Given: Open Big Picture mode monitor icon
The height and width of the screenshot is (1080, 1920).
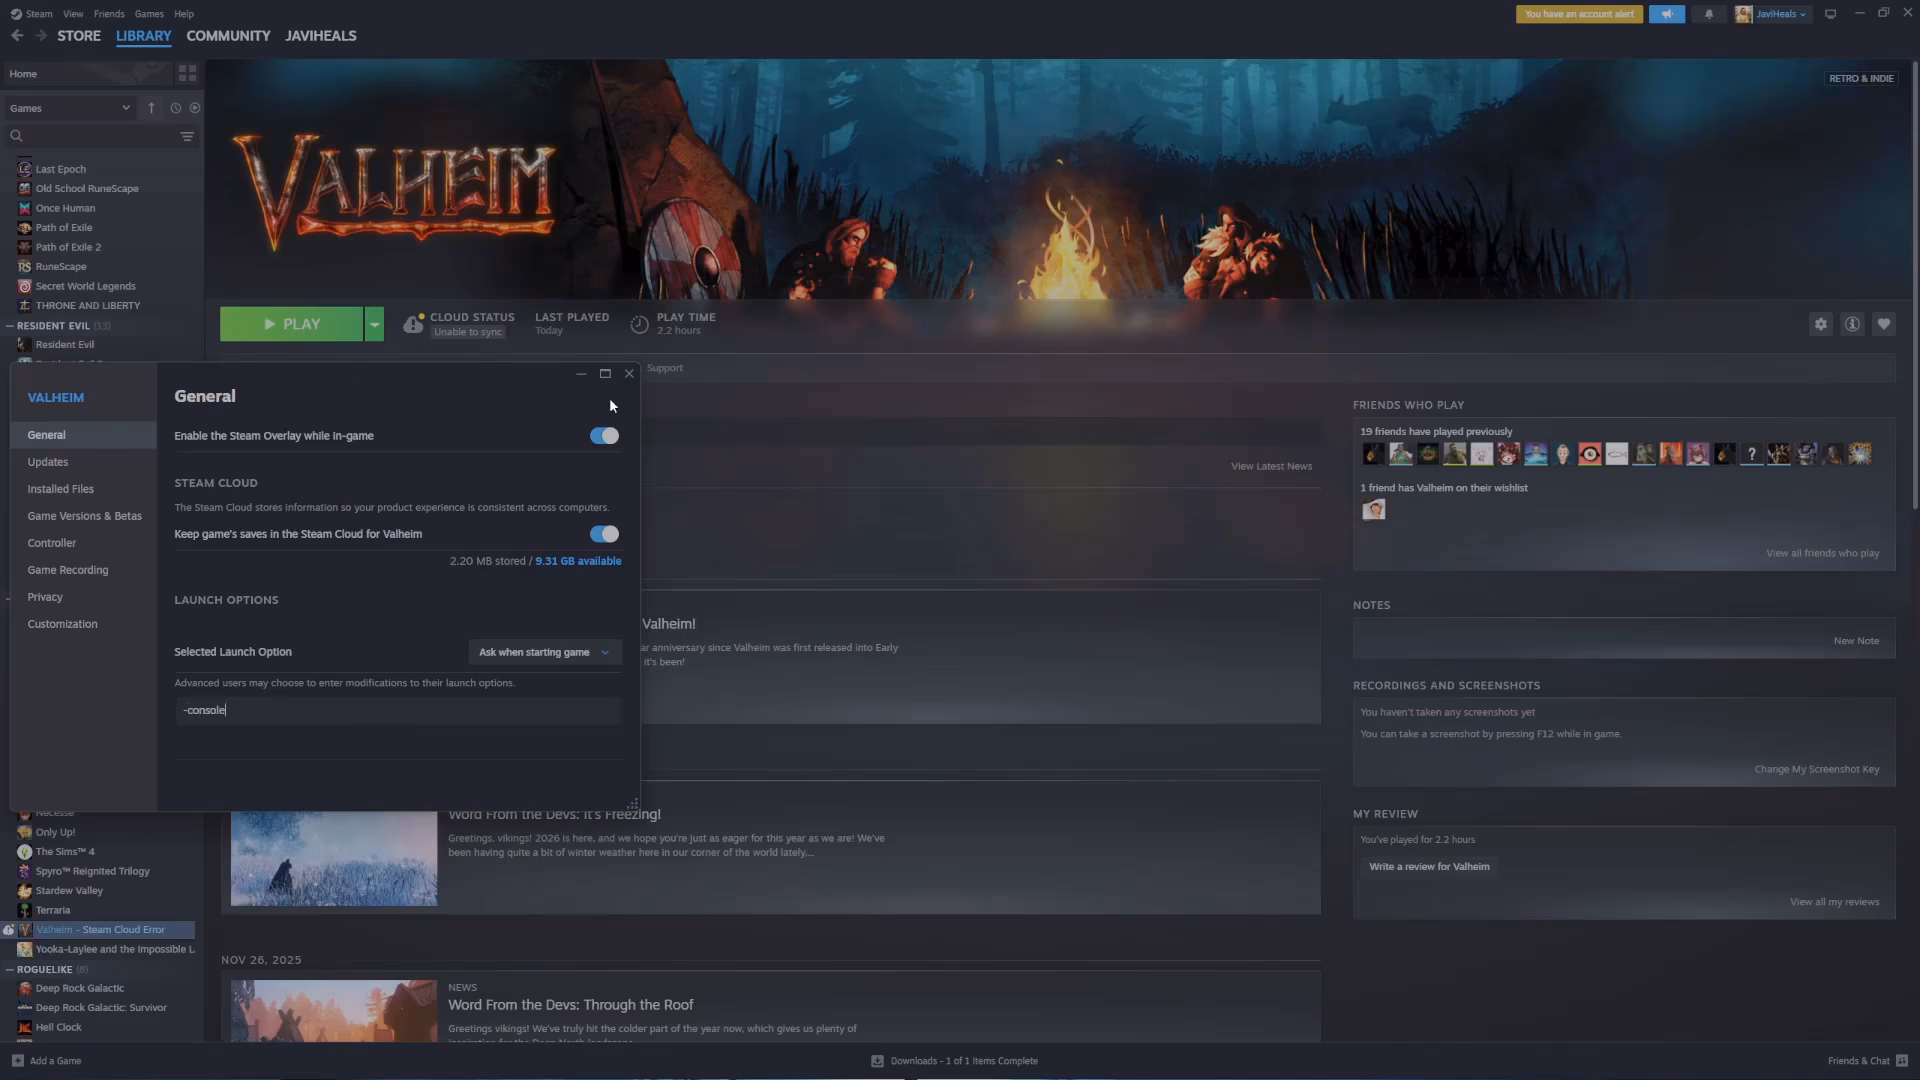Looking at the screenshot, I should (x=1831, y=14).
